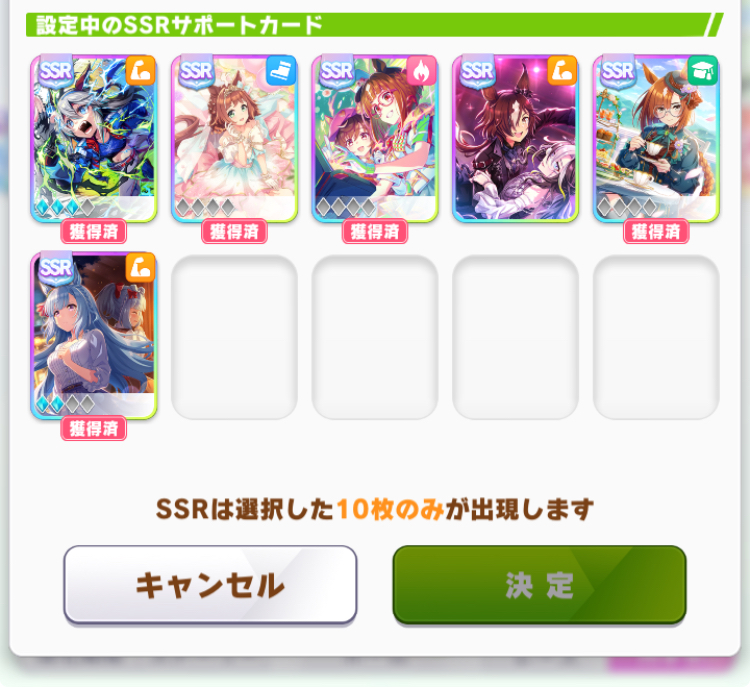The width and height of the screenshot is (750, 687).
Task: Select the SSR card with red glasses
Action: coord(375,139)
